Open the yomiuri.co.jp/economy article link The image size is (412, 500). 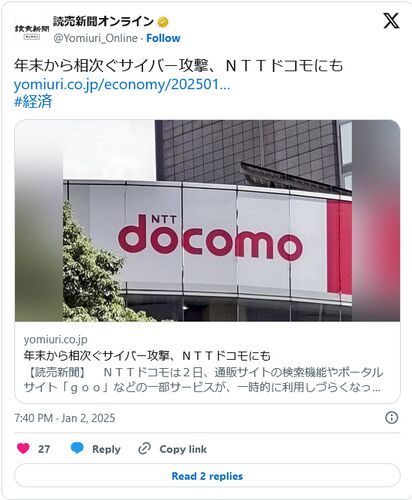click(x=122, y=85)
